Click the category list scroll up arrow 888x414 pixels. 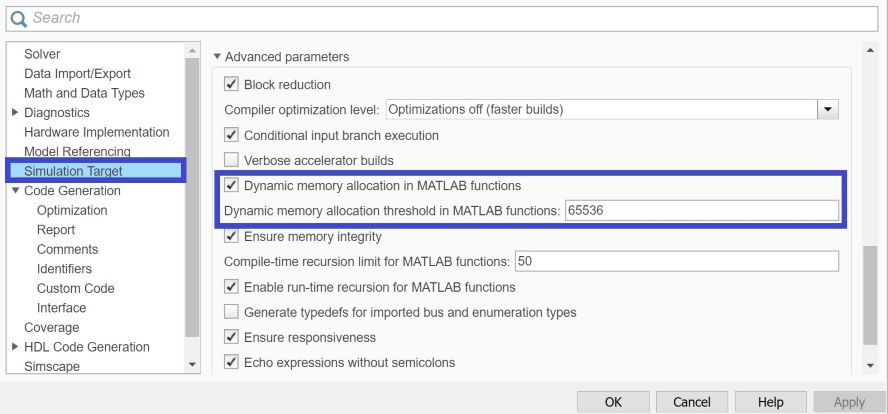pos(193,50)
